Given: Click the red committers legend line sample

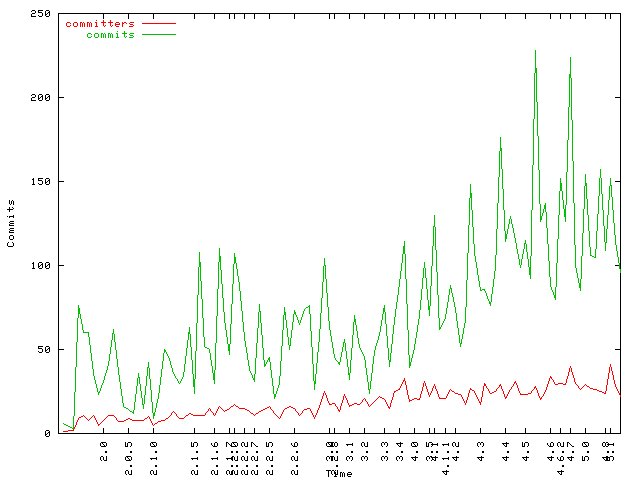Looking at the screenshot, I should [158, 23].
